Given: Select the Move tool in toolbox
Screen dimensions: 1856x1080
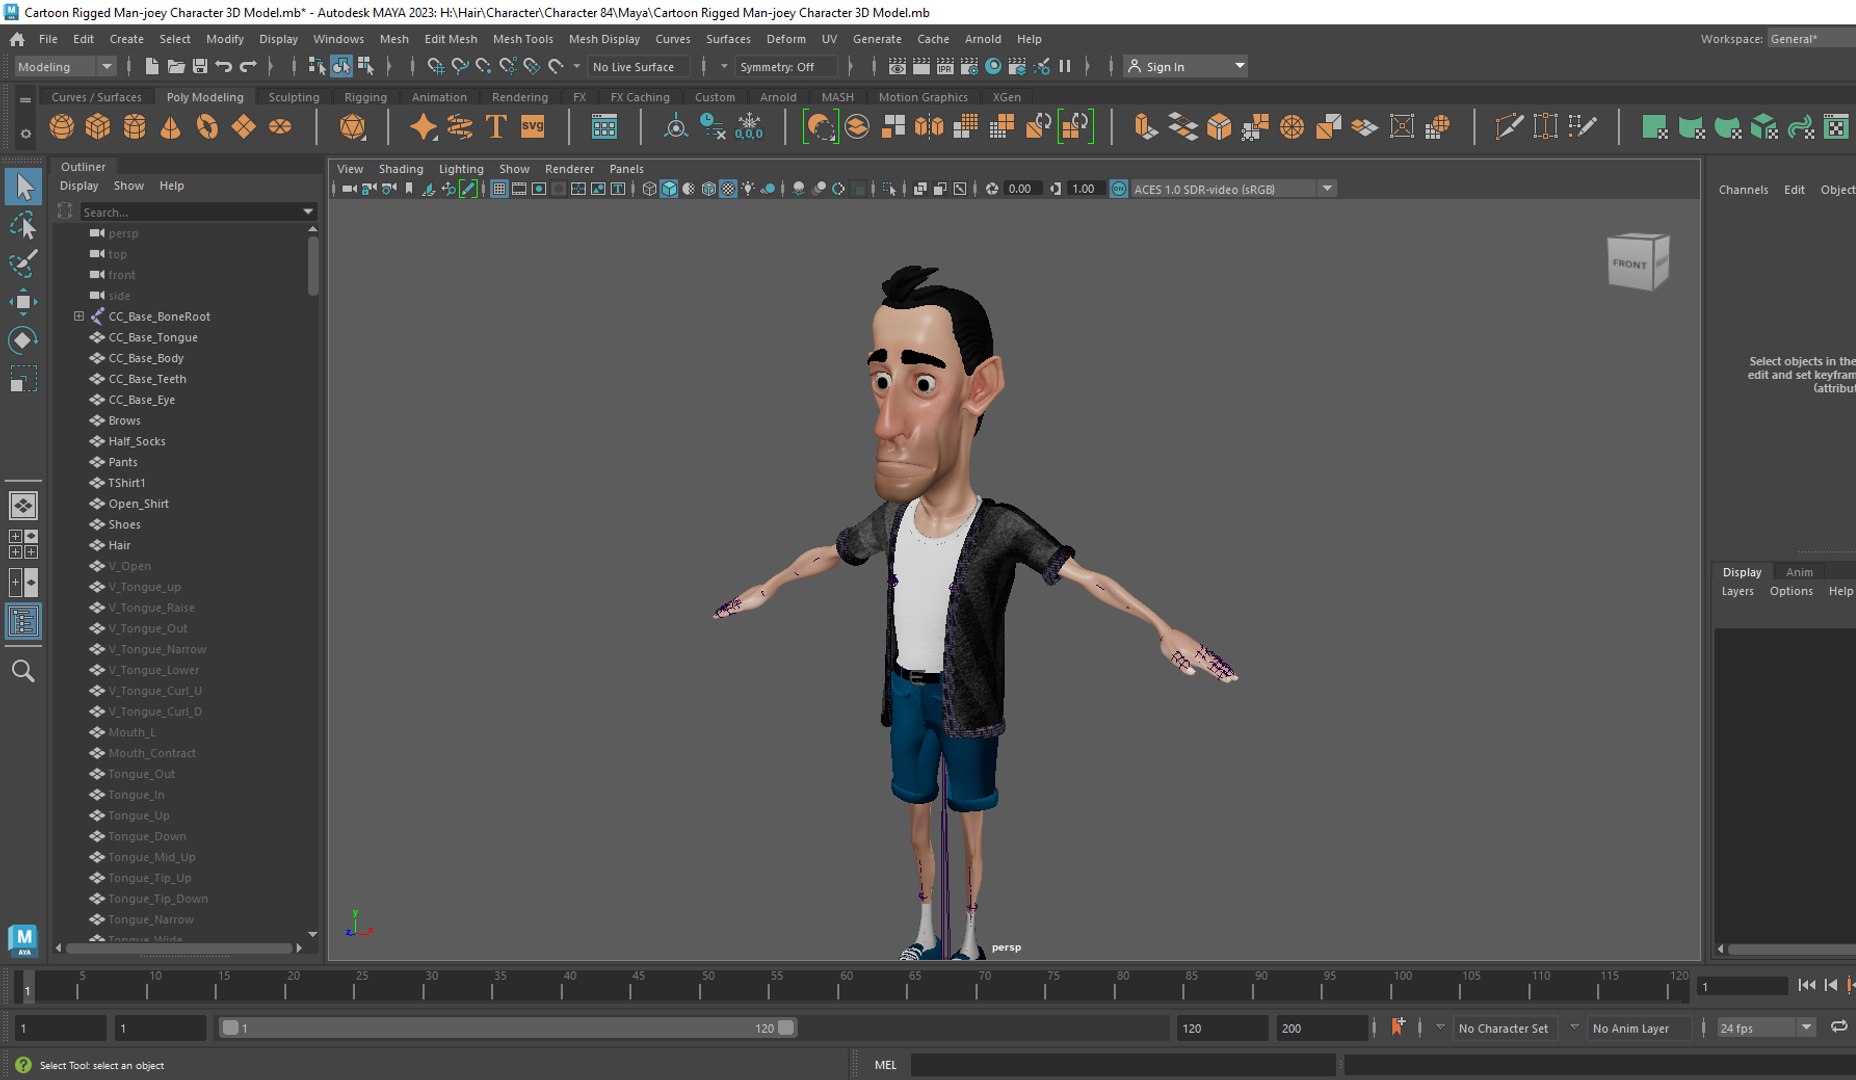Looking at the screenshot, I should coord(22,301).
